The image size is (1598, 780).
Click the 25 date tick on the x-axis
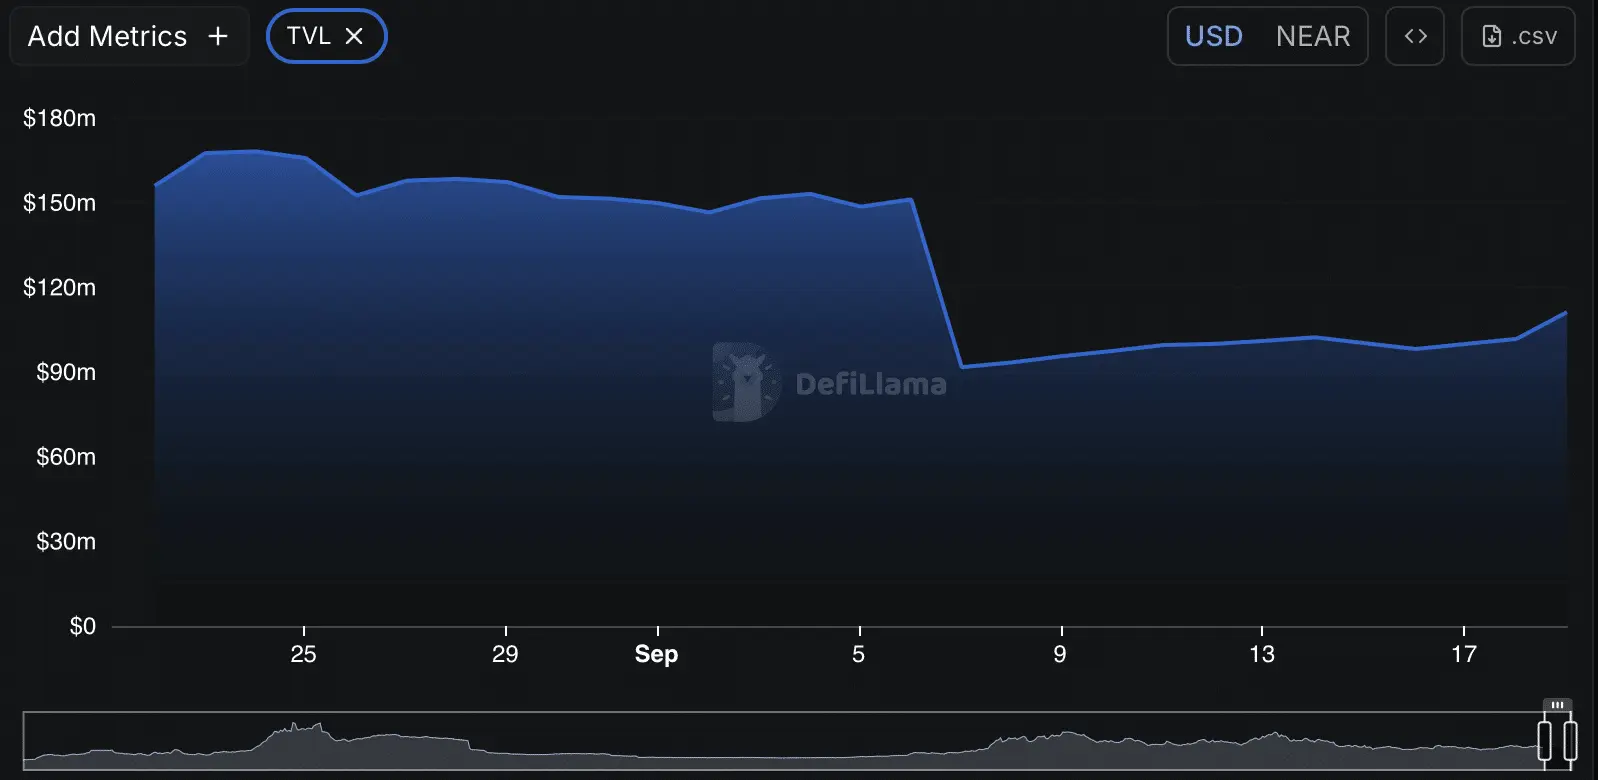(x=303, y=654)
